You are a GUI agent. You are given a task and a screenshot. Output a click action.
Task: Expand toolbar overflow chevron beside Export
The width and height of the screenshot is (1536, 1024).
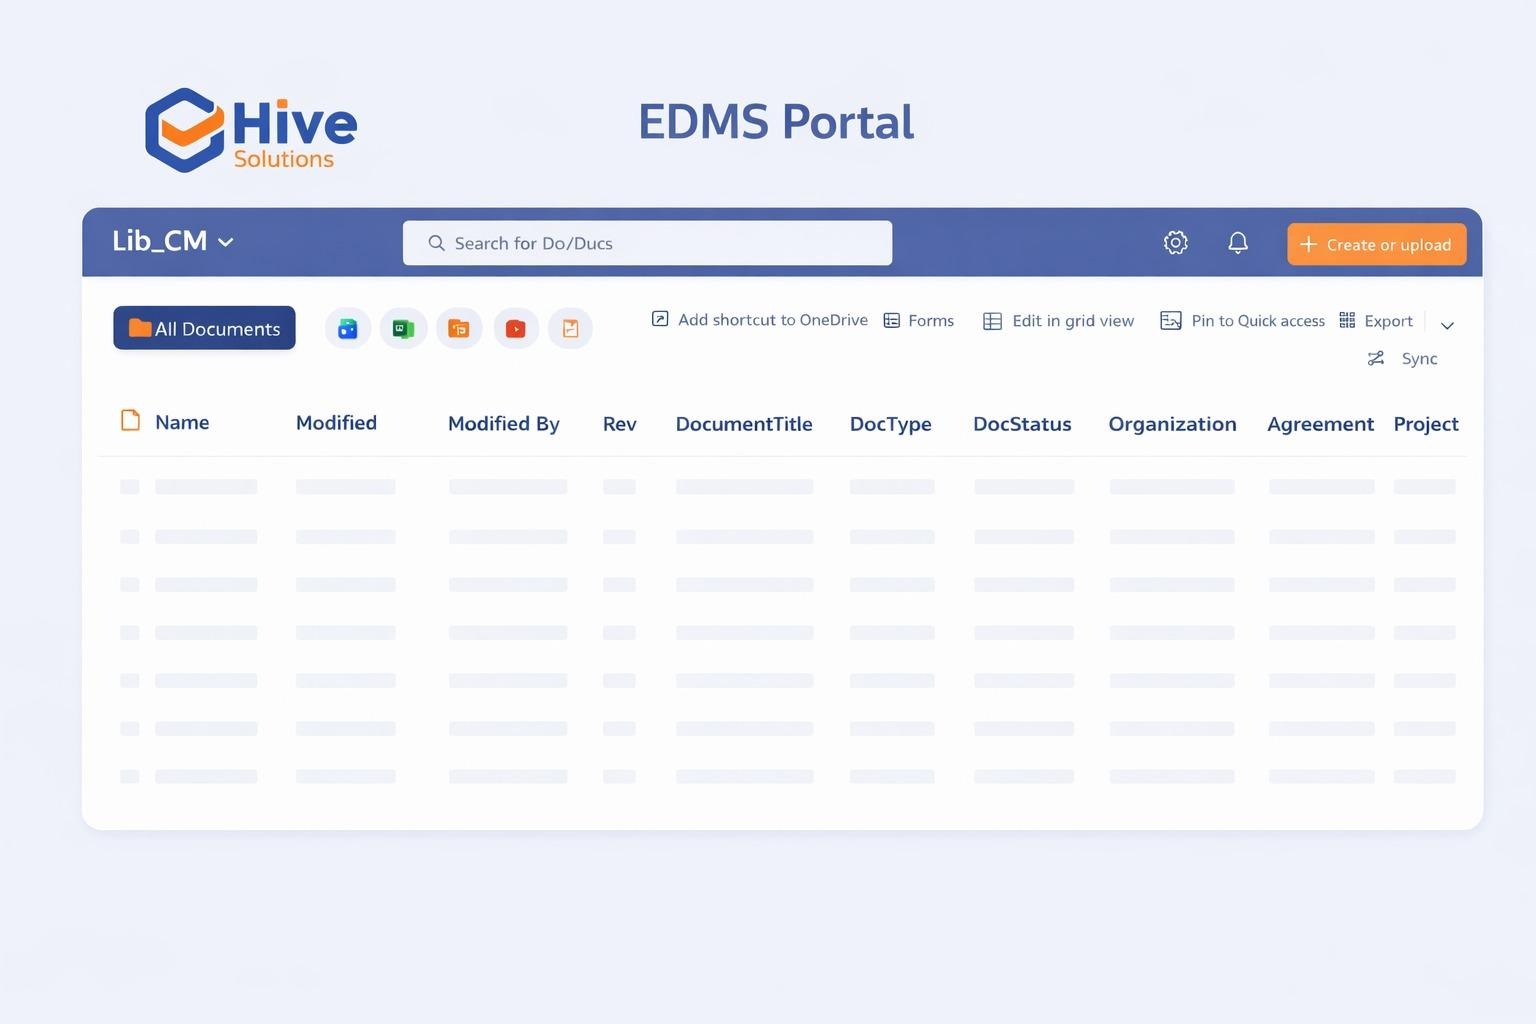click(x=1446, y=325)
